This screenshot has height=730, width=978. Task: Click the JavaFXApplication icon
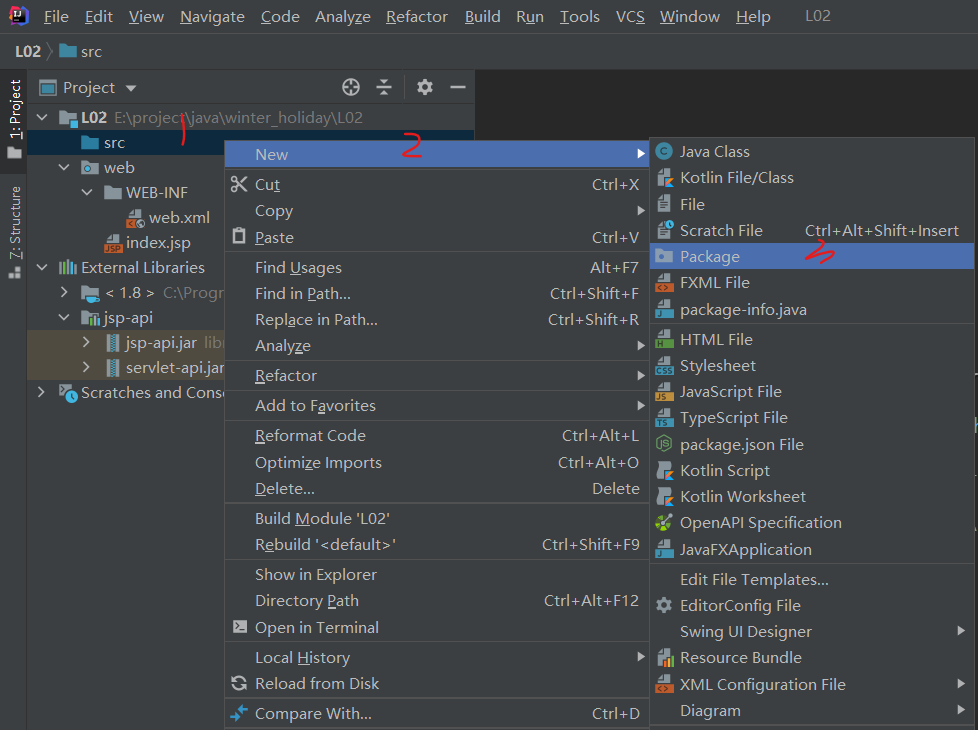pos(664,550)
